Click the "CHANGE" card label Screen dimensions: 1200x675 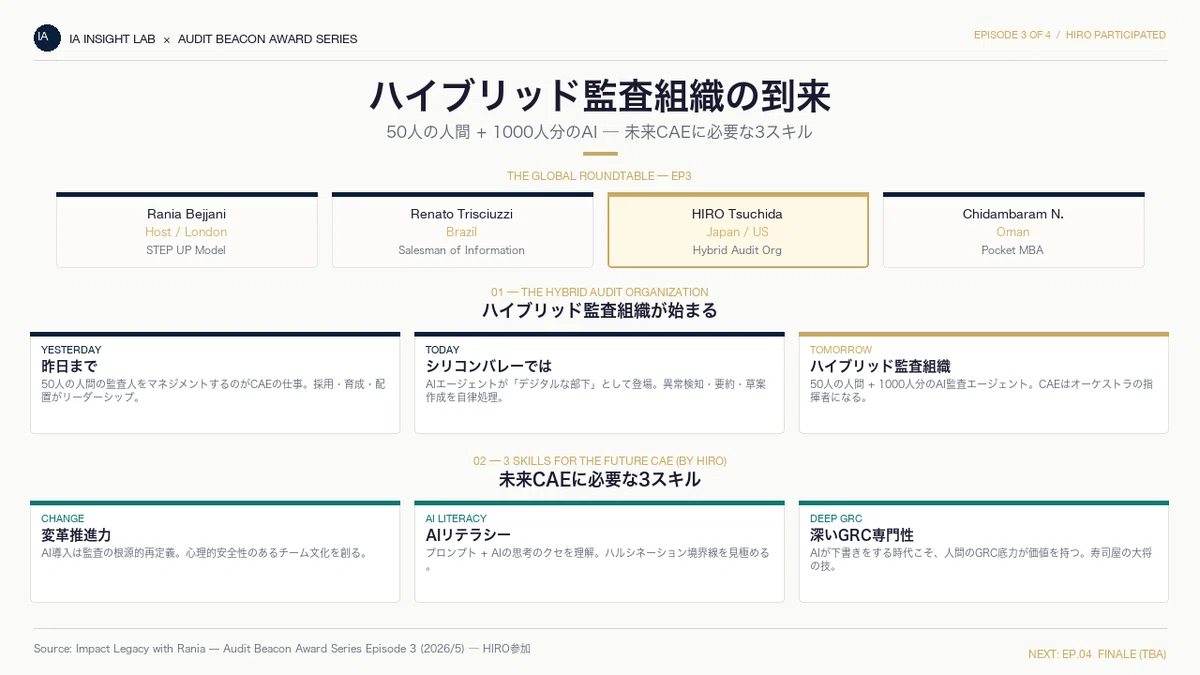click(x=63, y=518)
